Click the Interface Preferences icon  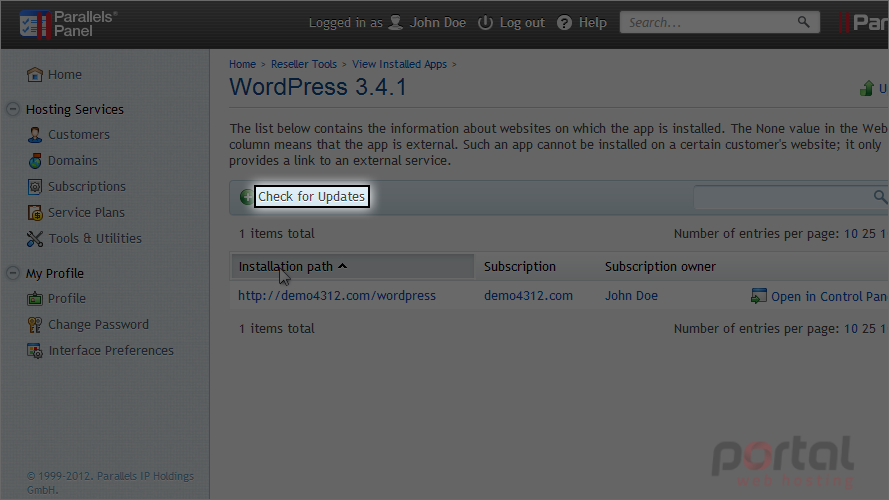pos(35,351)
